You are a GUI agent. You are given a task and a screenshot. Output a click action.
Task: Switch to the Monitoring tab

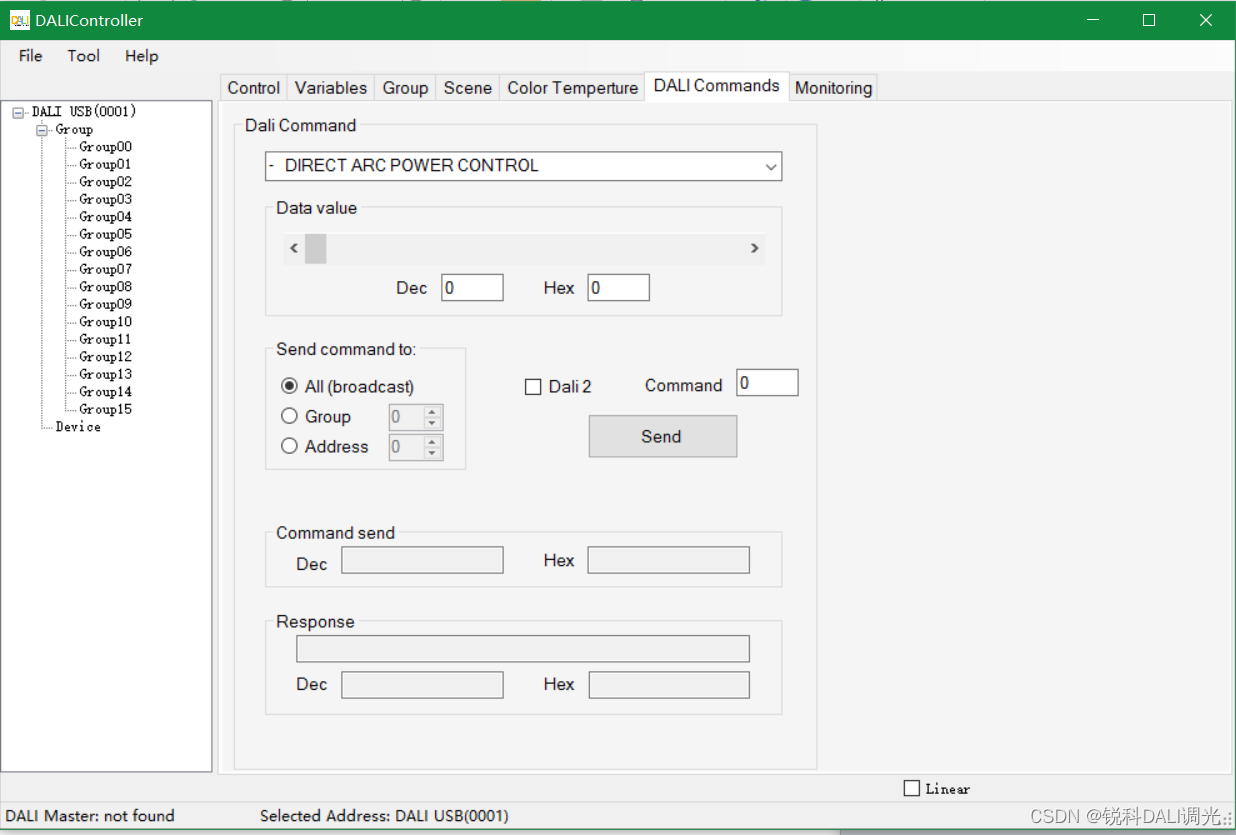tap(833, 88)
